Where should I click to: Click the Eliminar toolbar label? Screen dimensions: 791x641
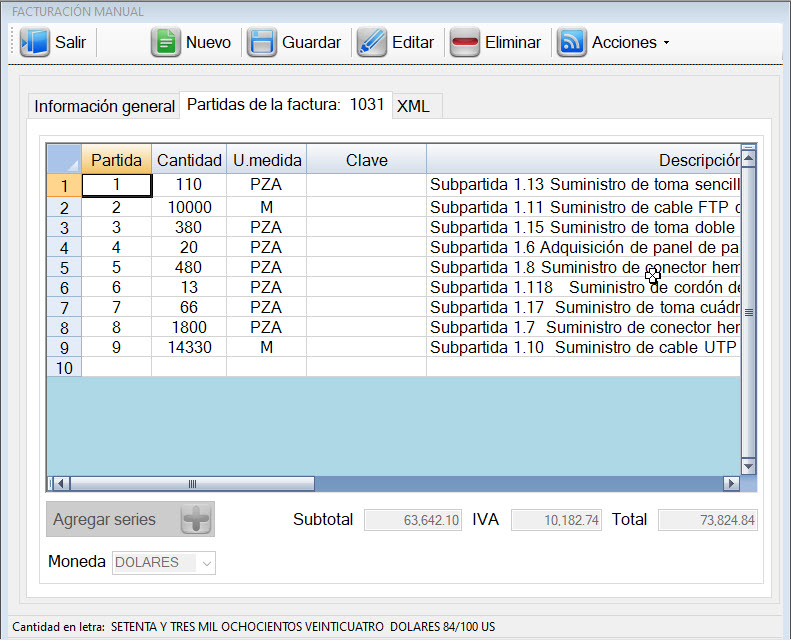[513, 42]
